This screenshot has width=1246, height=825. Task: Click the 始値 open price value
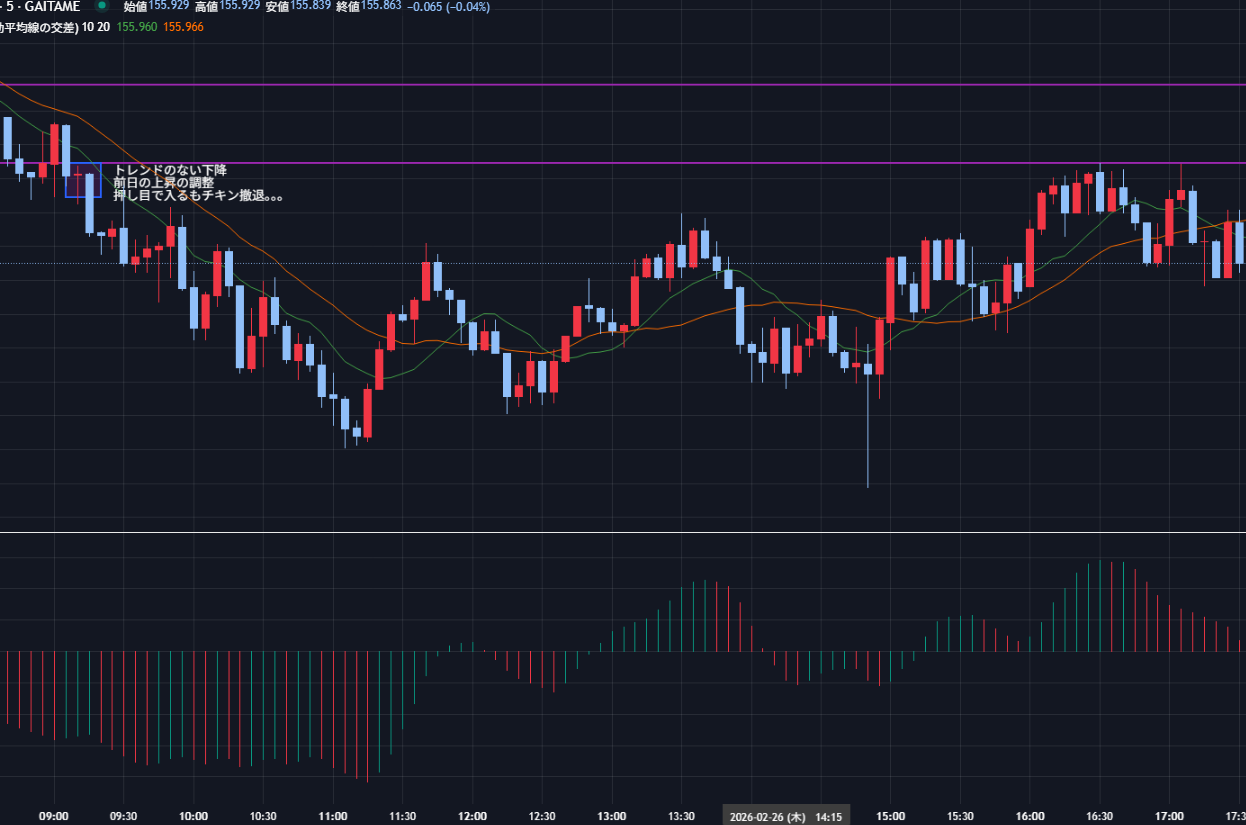coord(169,6)
